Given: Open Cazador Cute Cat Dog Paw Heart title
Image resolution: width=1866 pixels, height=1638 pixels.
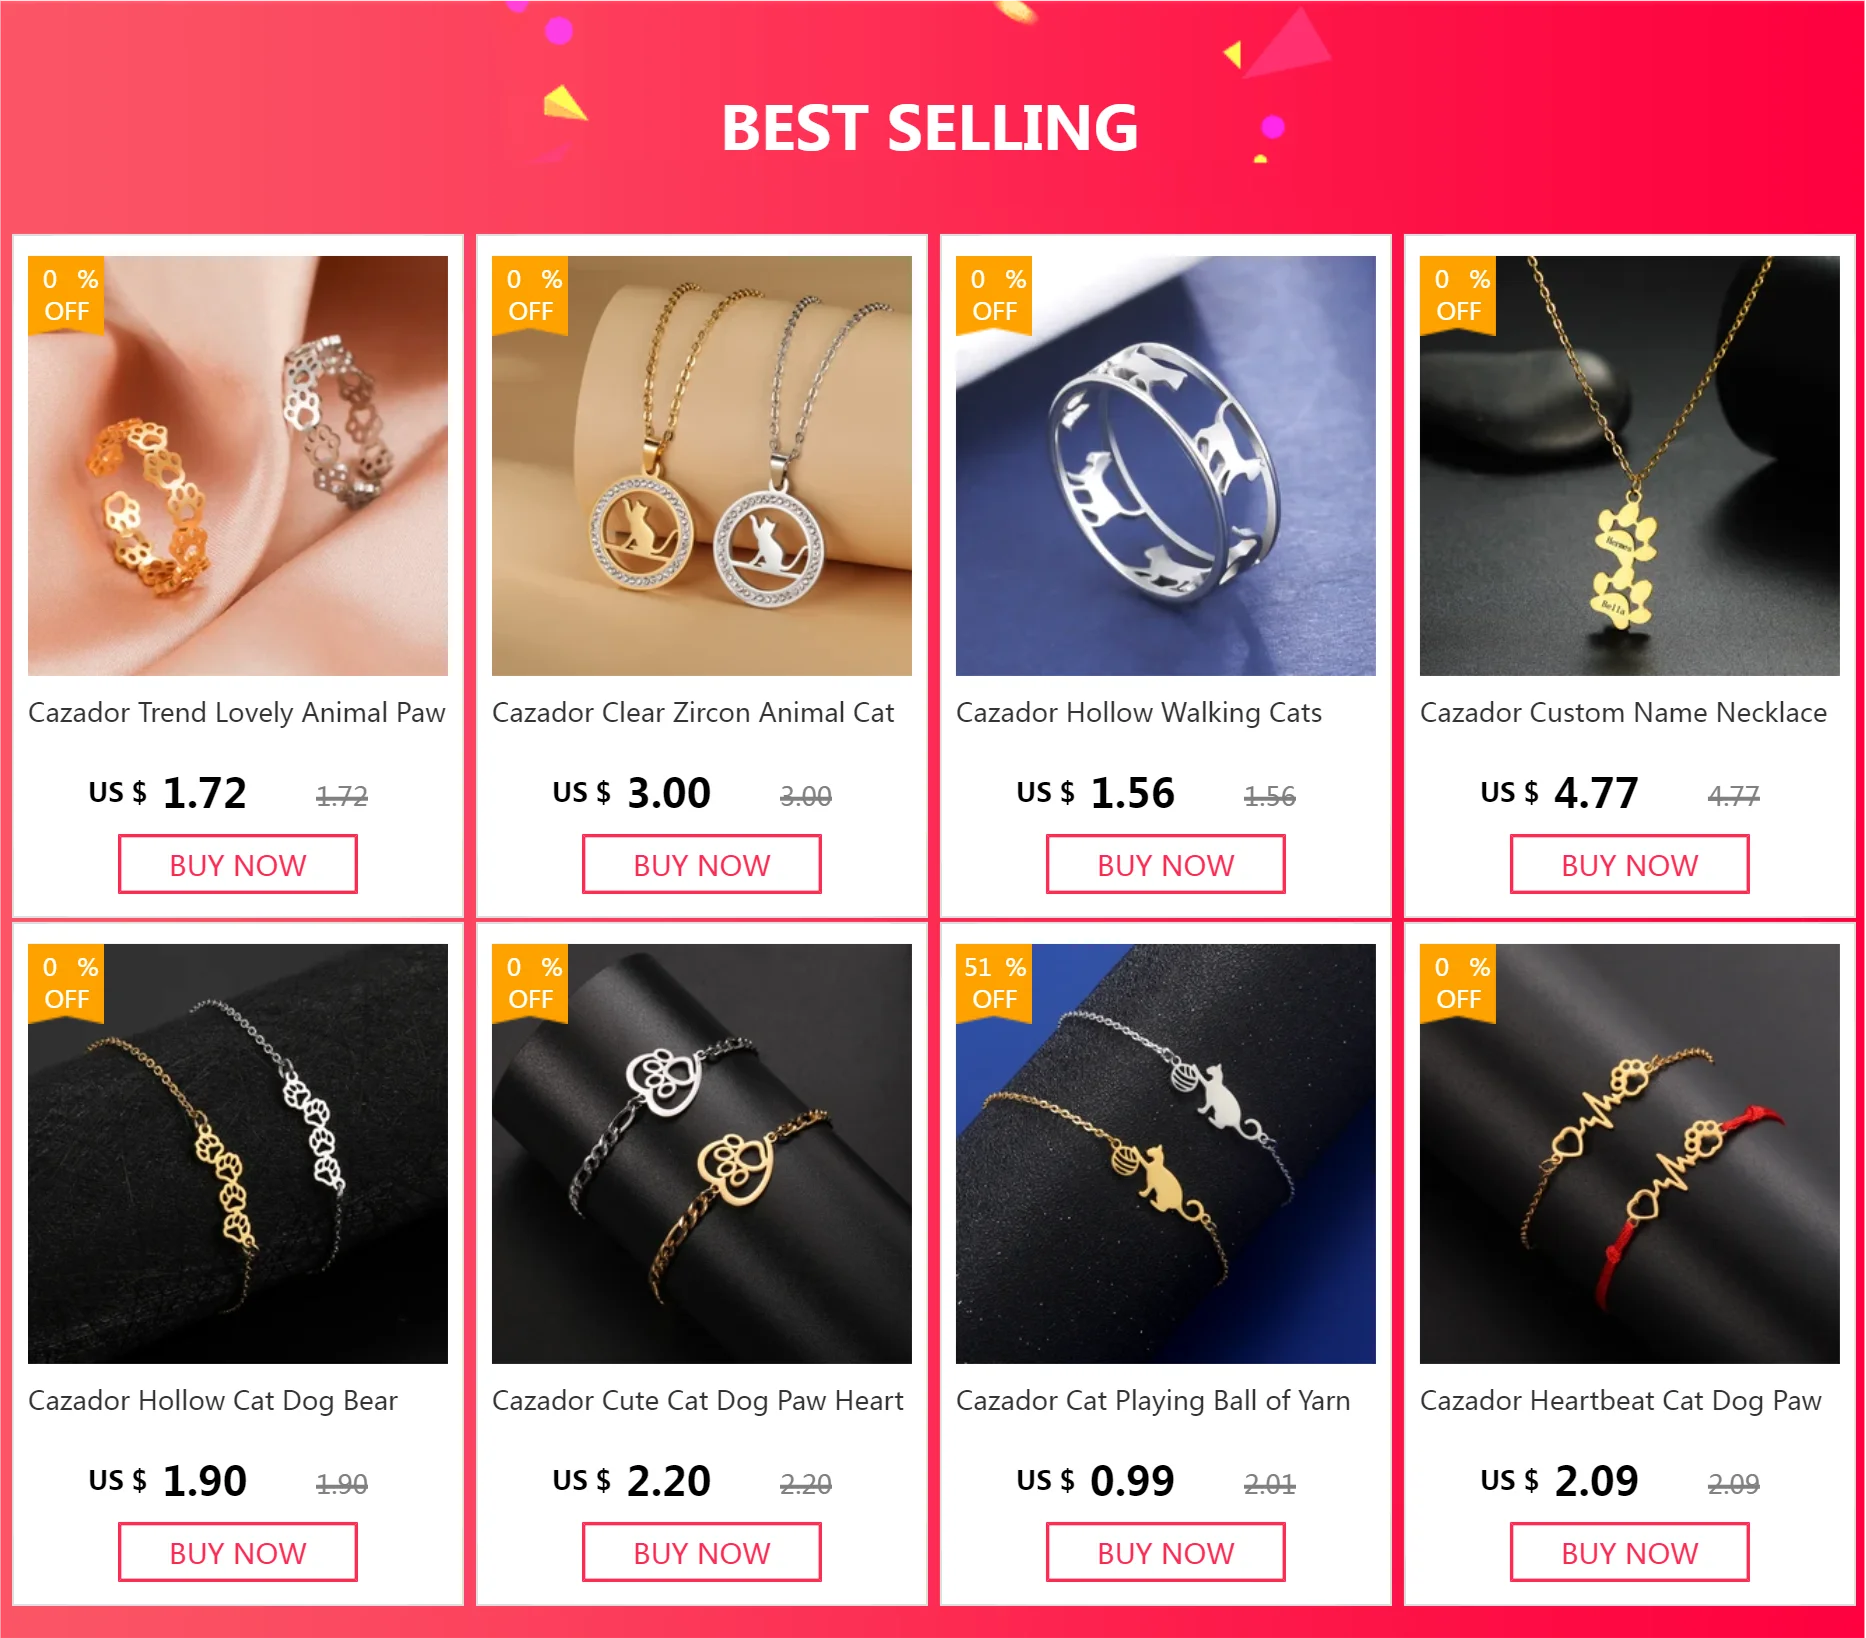Looking at the screenshot, I should (698, 1401).
